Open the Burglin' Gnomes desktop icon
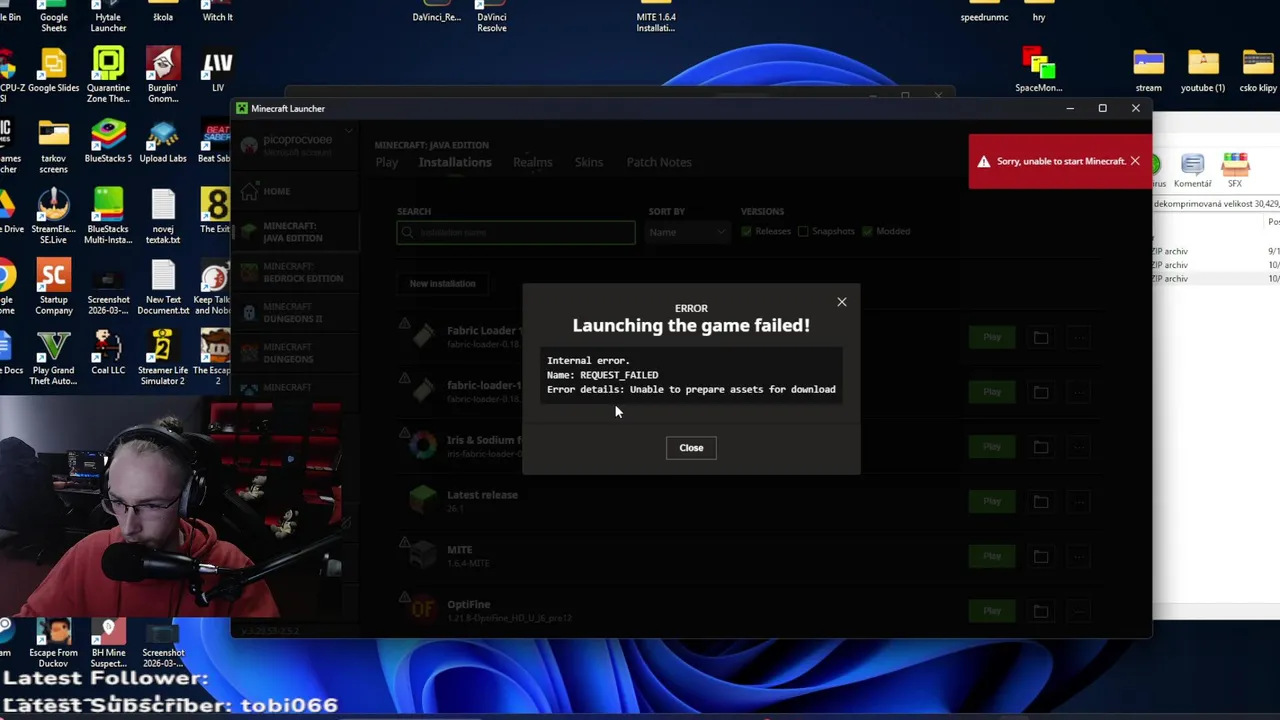 click(163, 75)
